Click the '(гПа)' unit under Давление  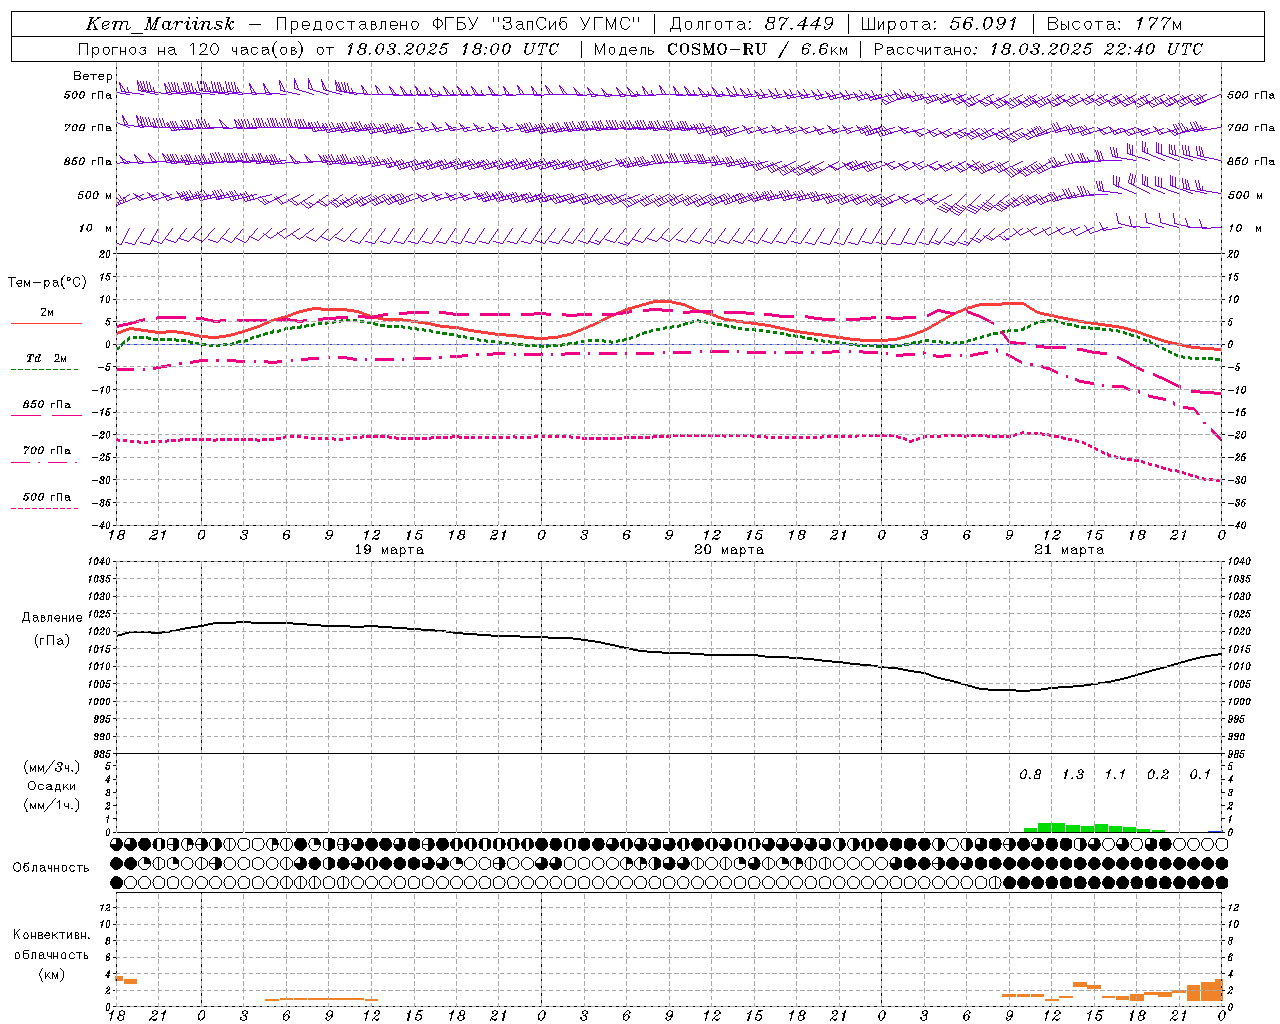click(x=52, y=641)
